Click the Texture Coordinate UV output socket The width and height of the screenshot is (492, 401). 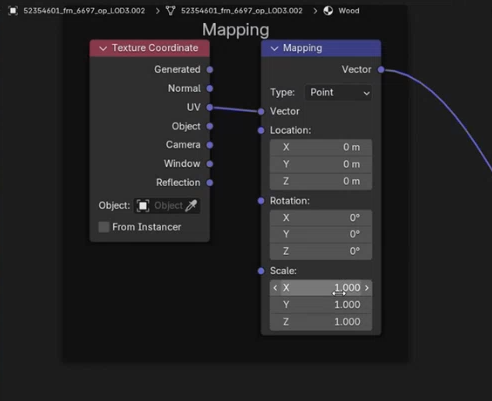(210, 107)
